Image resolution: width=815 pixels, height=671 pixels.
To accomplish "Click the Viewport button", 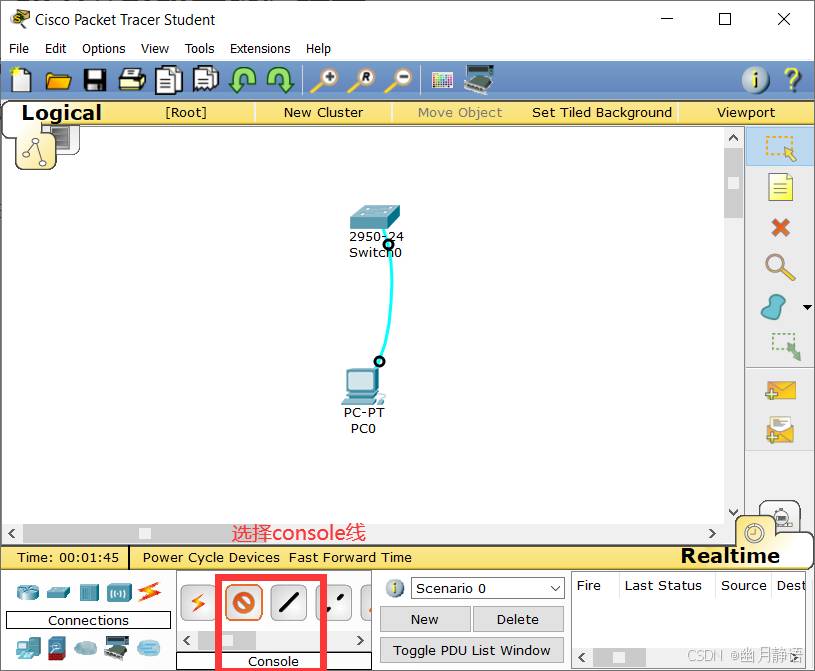I will [746, 113].
